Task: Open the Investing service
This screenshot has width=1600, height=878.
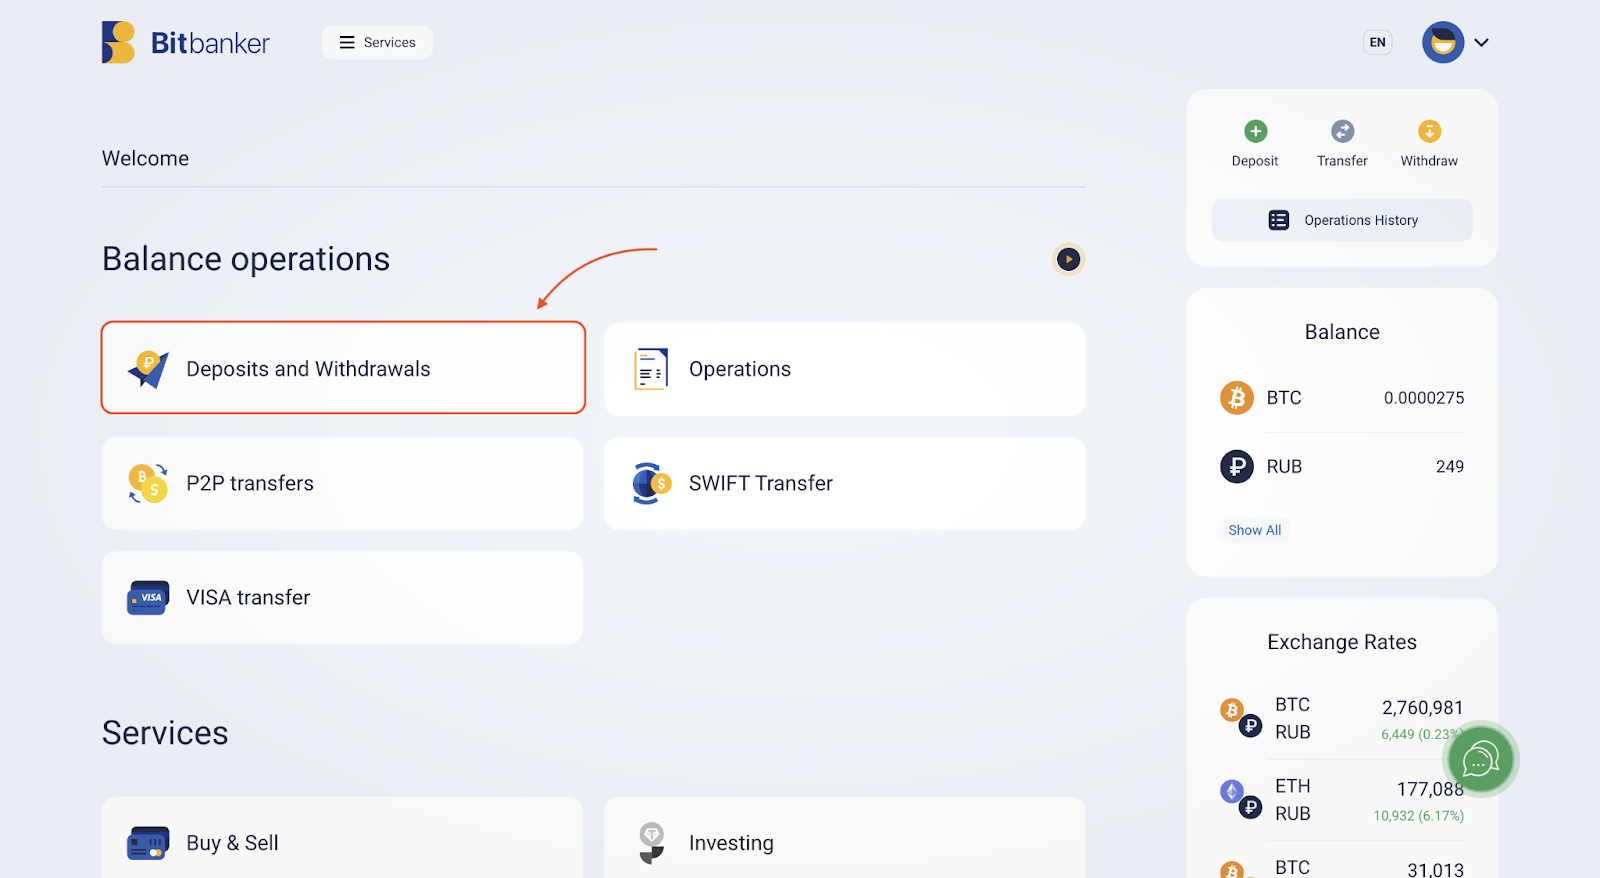Action: (845, 838)
